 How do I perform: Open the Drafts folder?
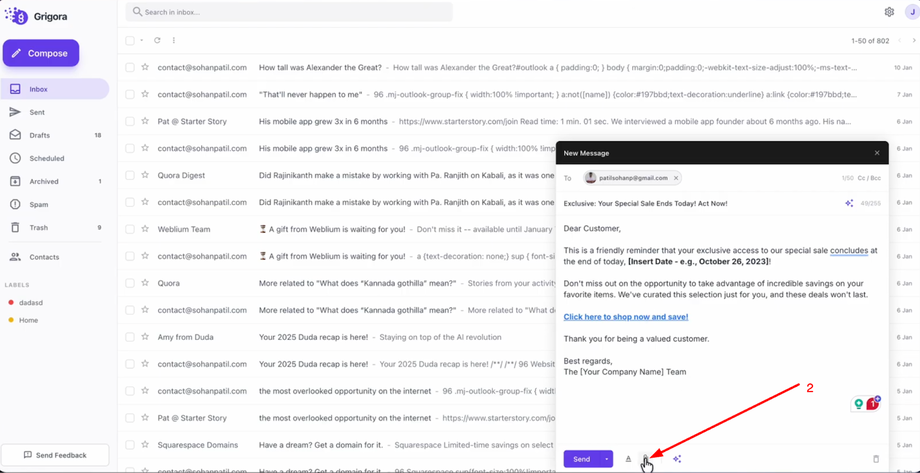coord(55,136)
